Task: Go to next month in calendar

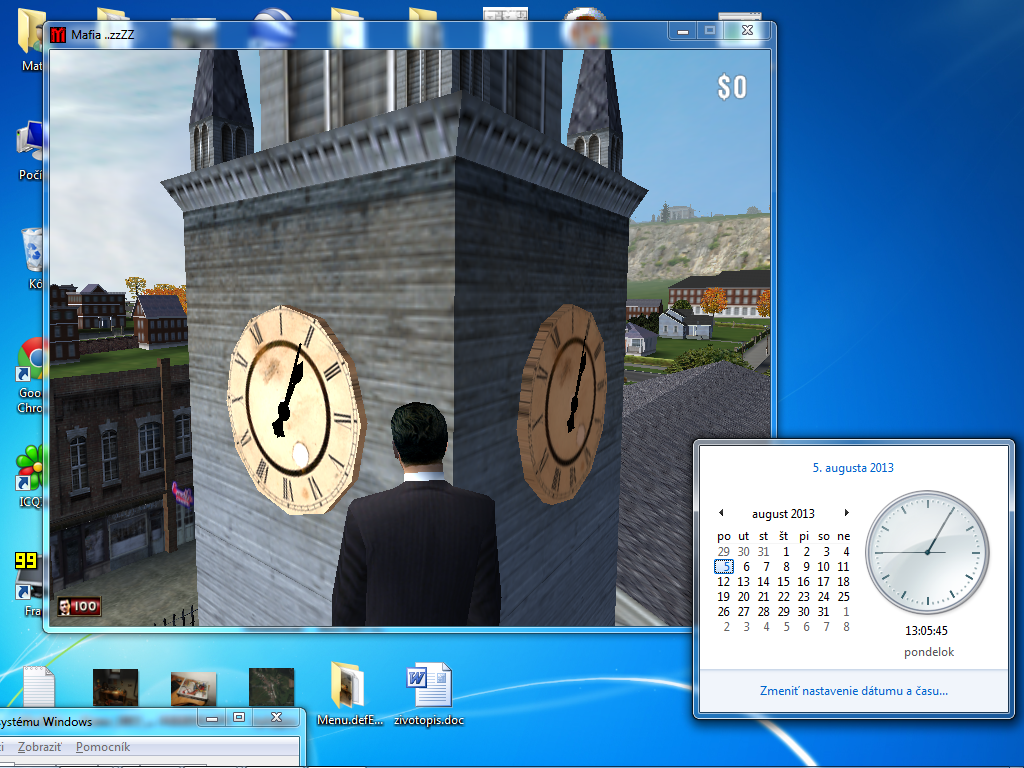Action: (x=846, y=513)
